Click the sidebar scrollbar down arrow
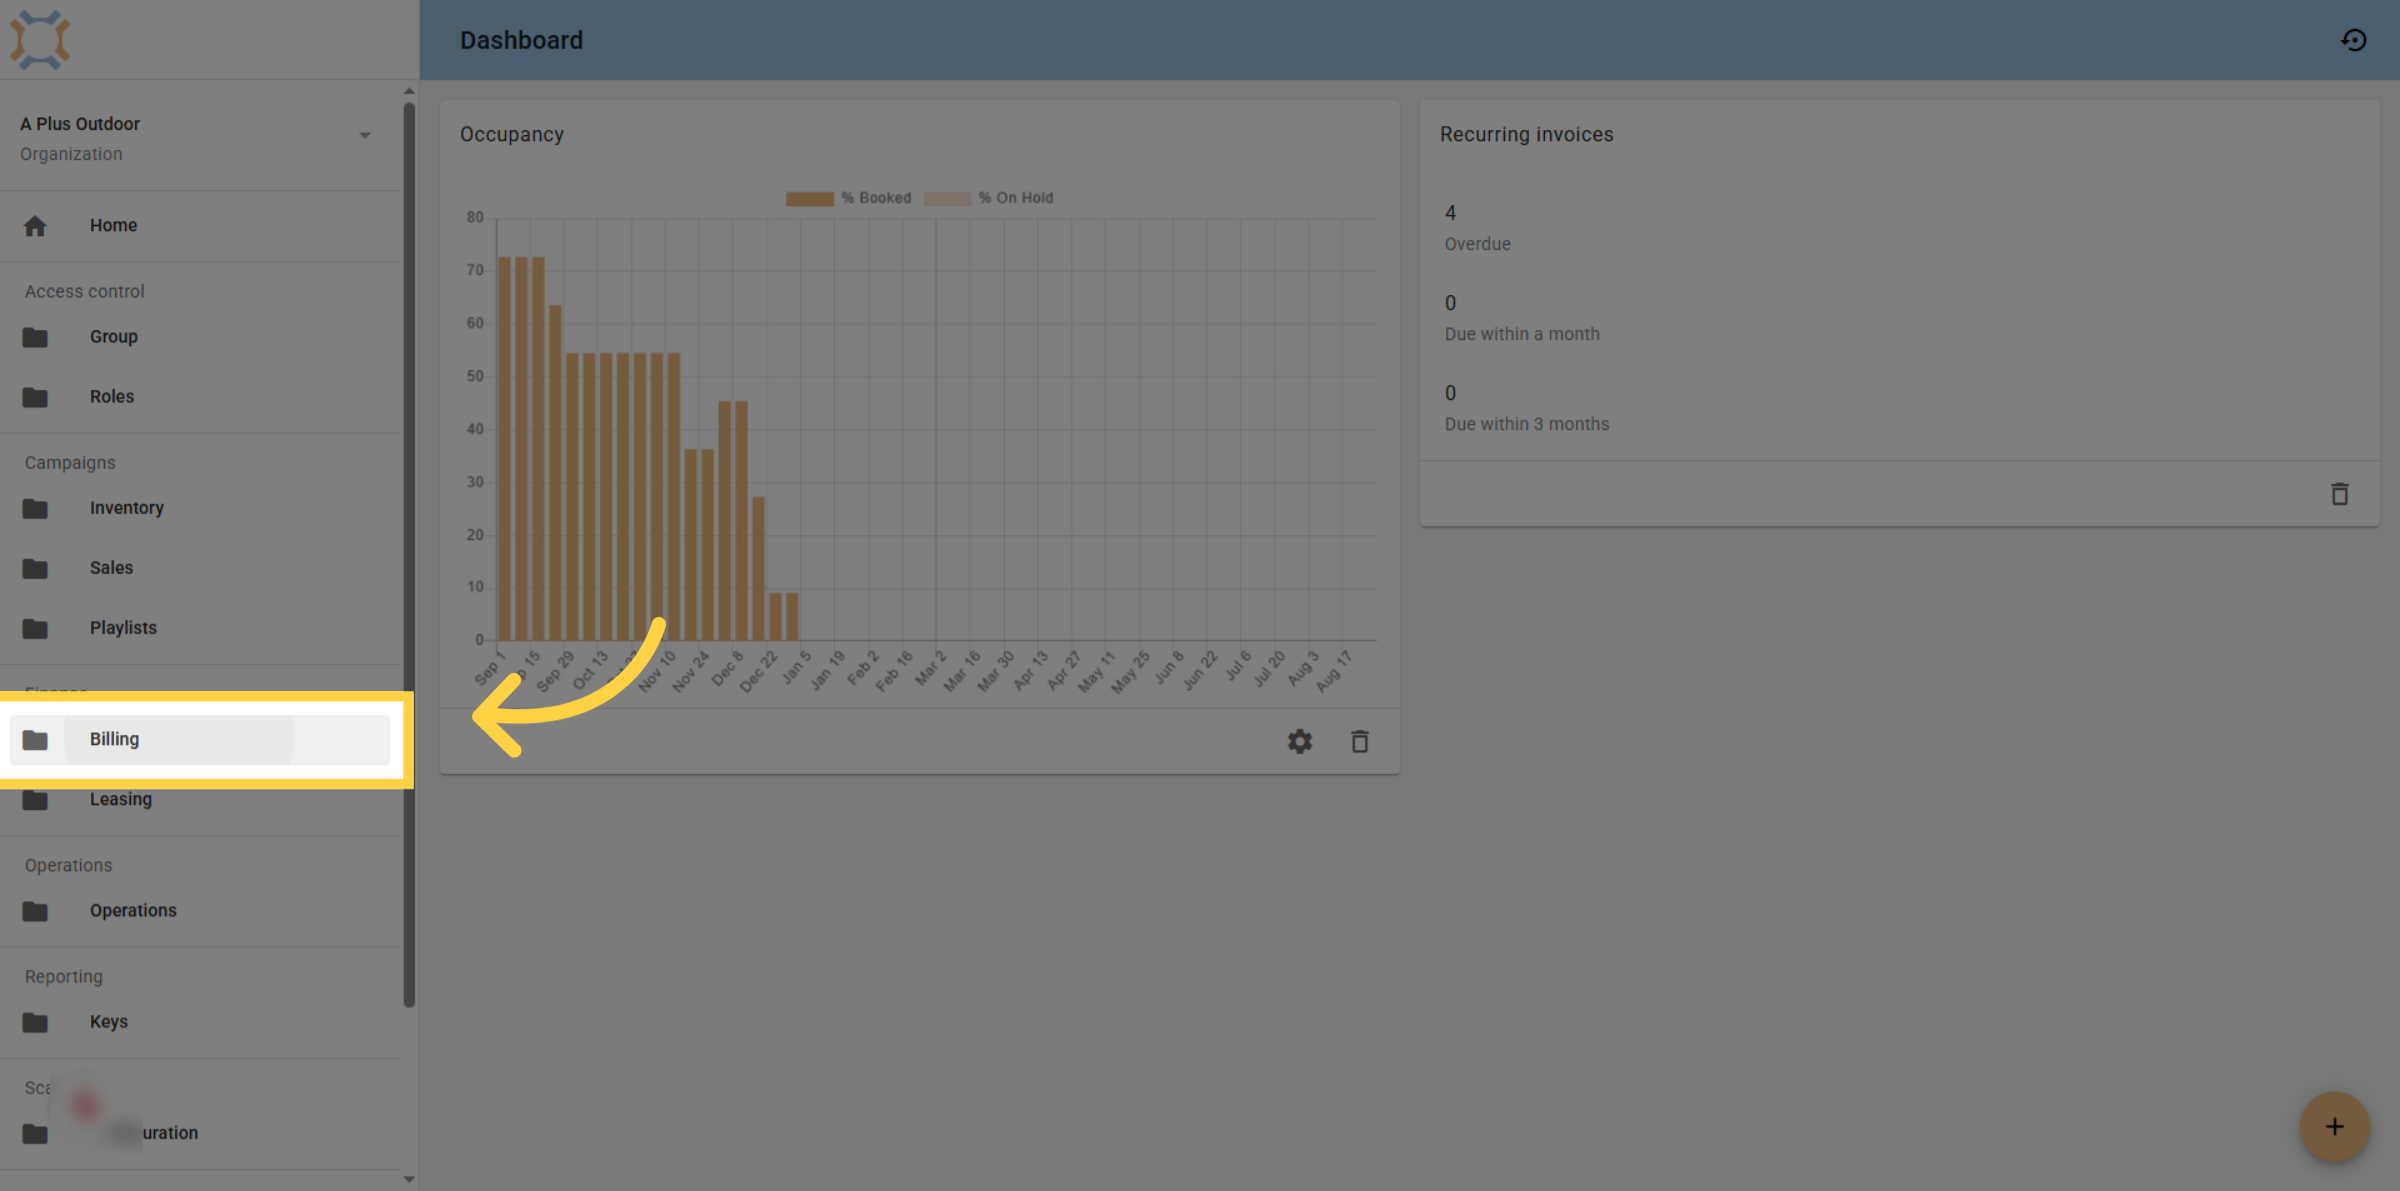 409,1179
